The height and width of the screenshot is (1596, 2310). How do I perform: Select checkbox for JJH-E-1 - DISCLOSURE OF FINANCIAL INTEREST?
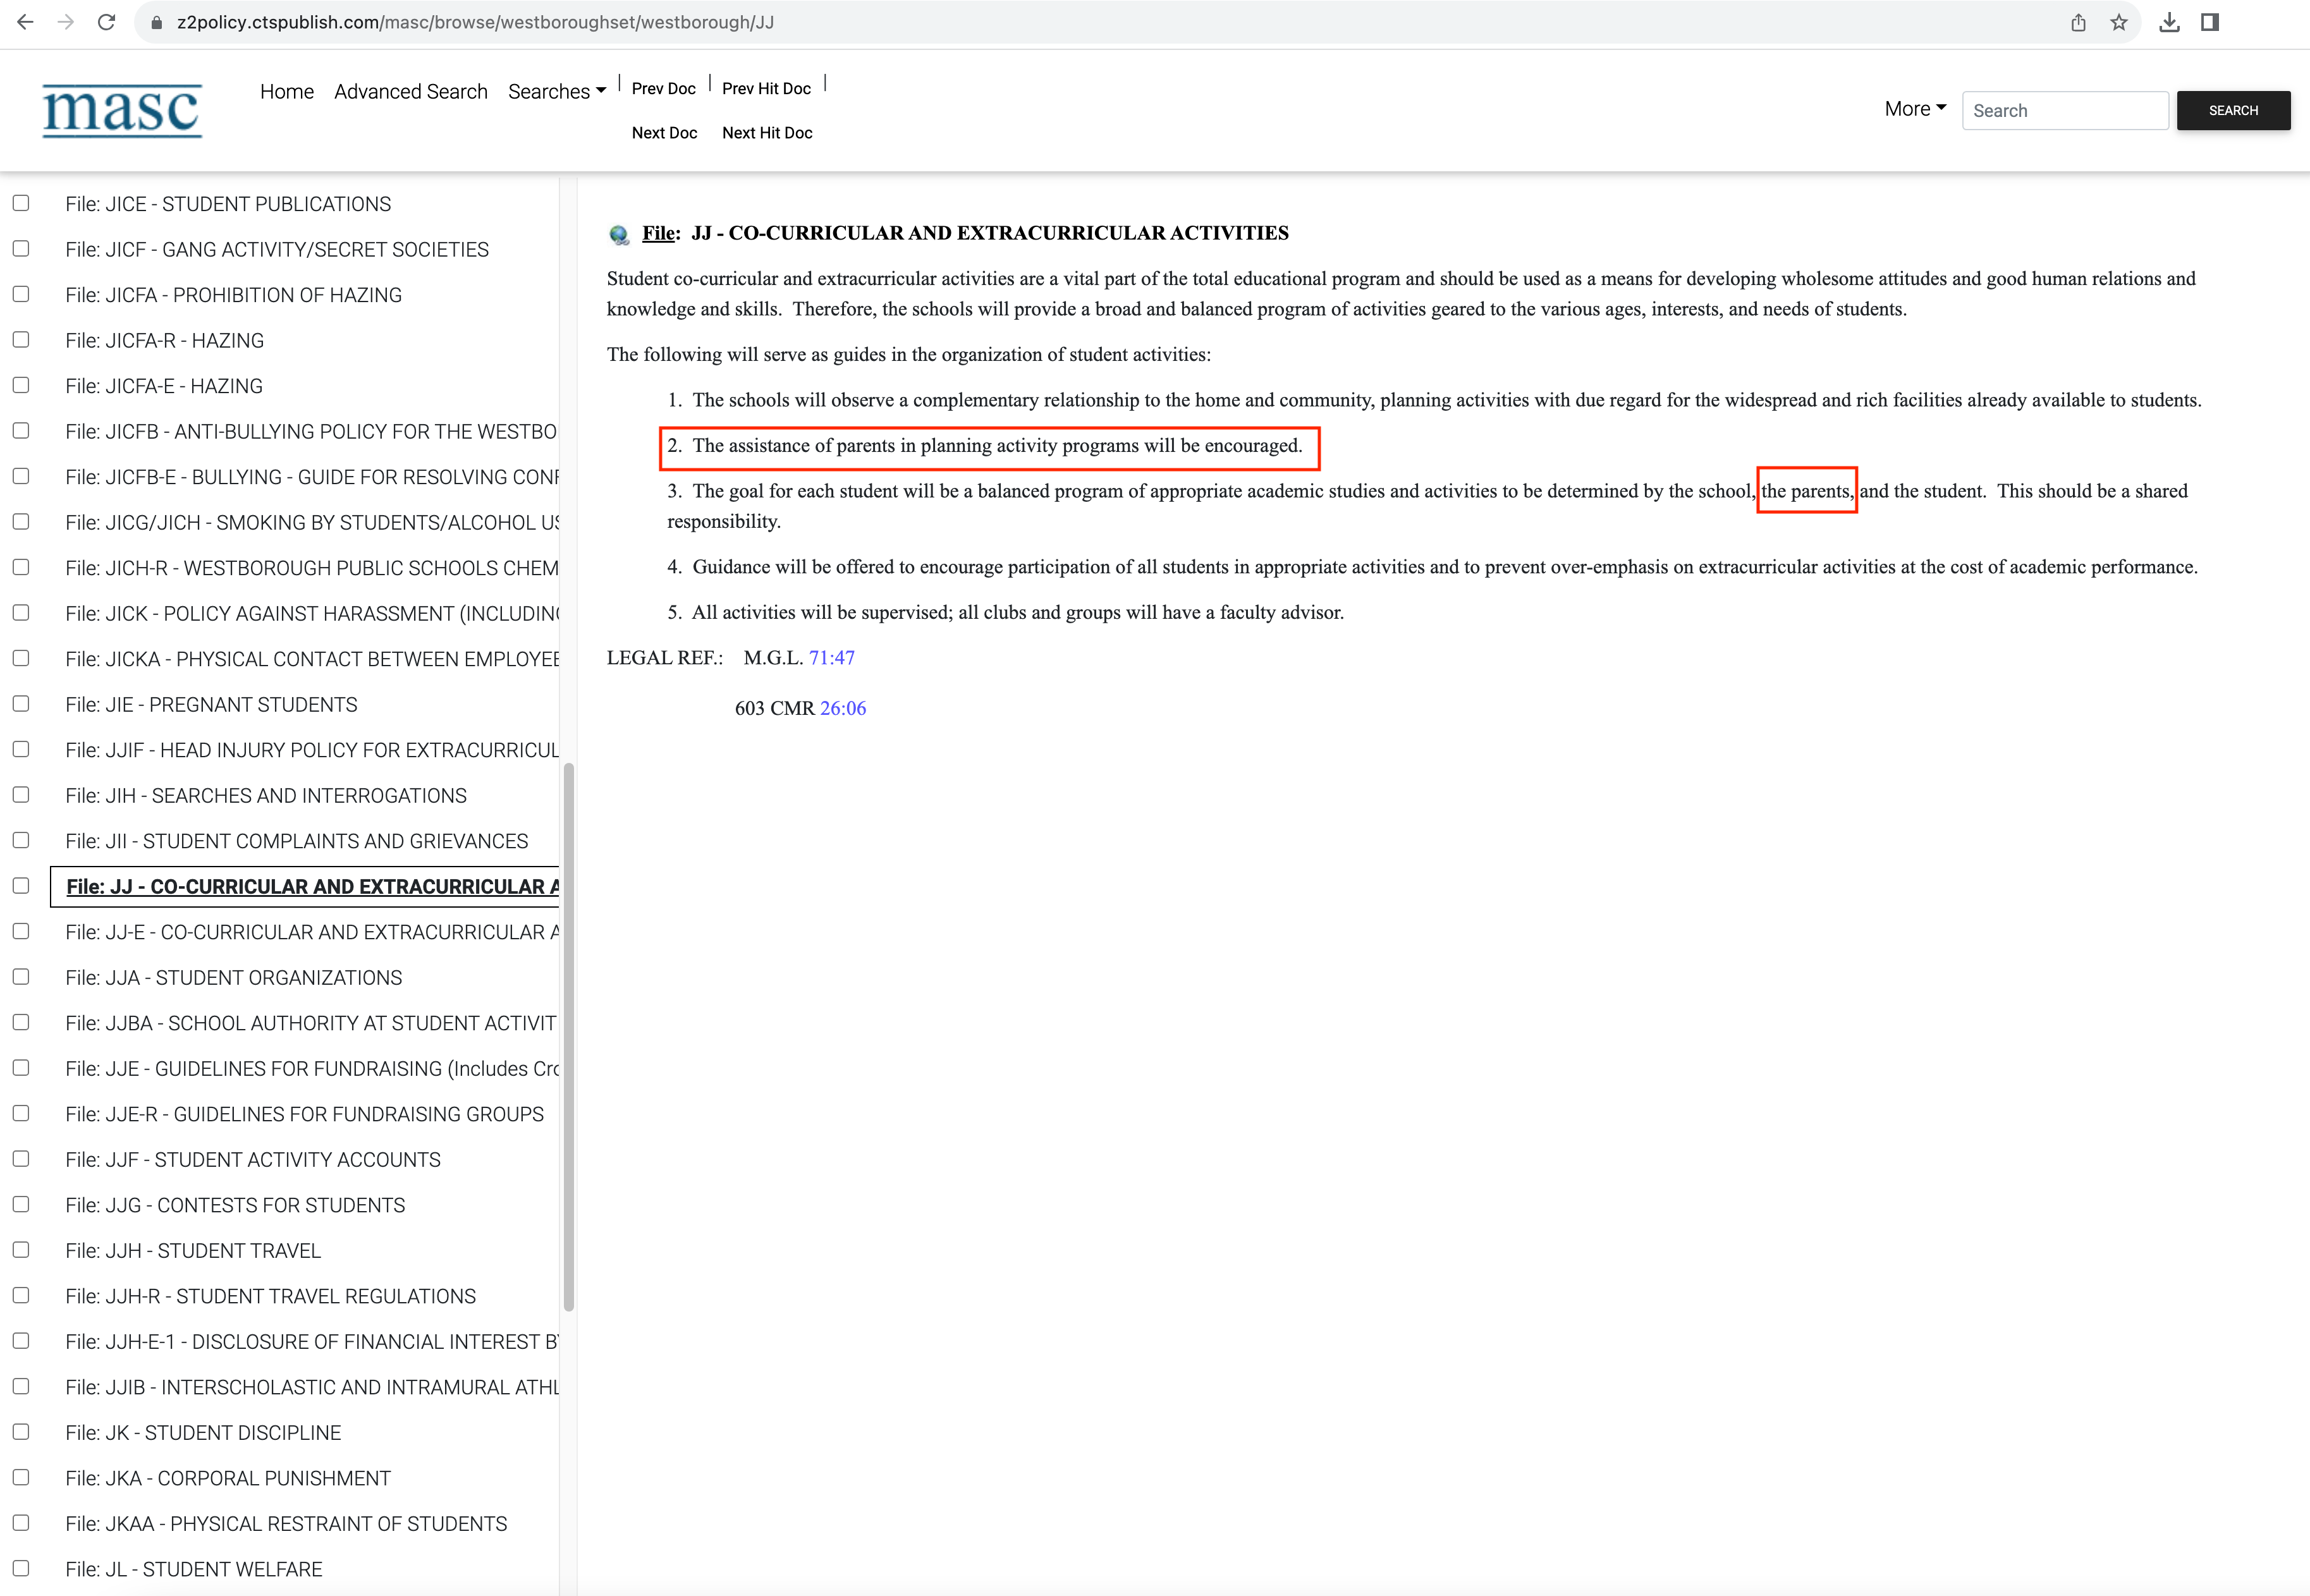pos(21,1341)
